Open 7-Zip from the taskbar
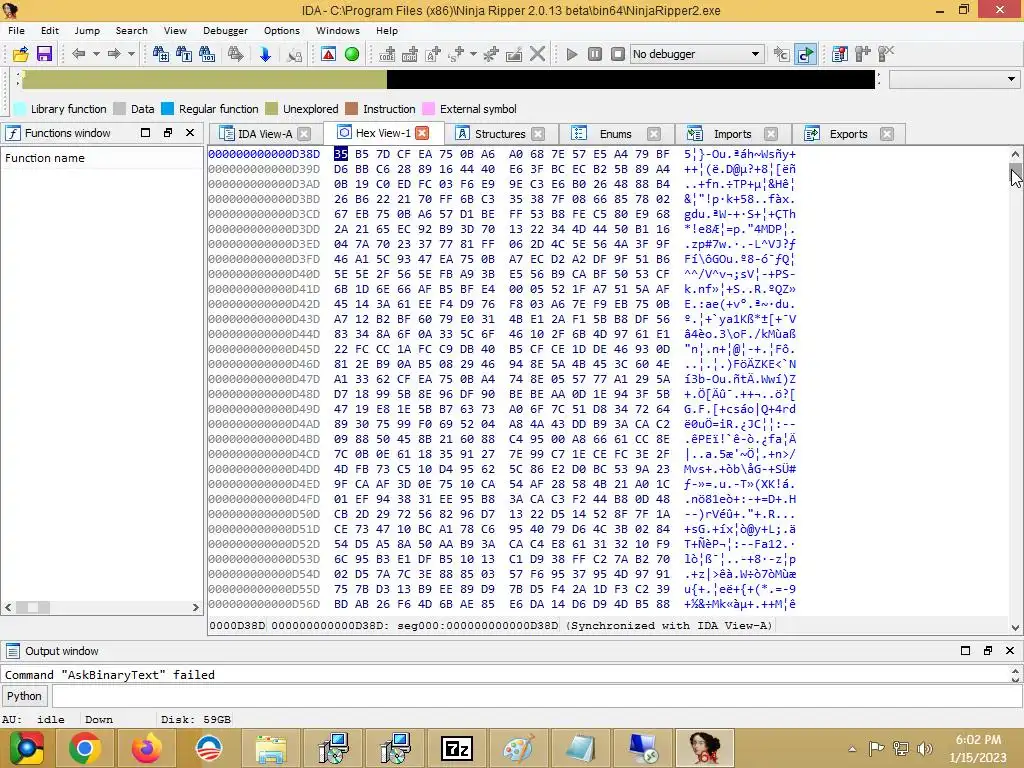Screen dimensions: 1024x768 coord(457,748)
